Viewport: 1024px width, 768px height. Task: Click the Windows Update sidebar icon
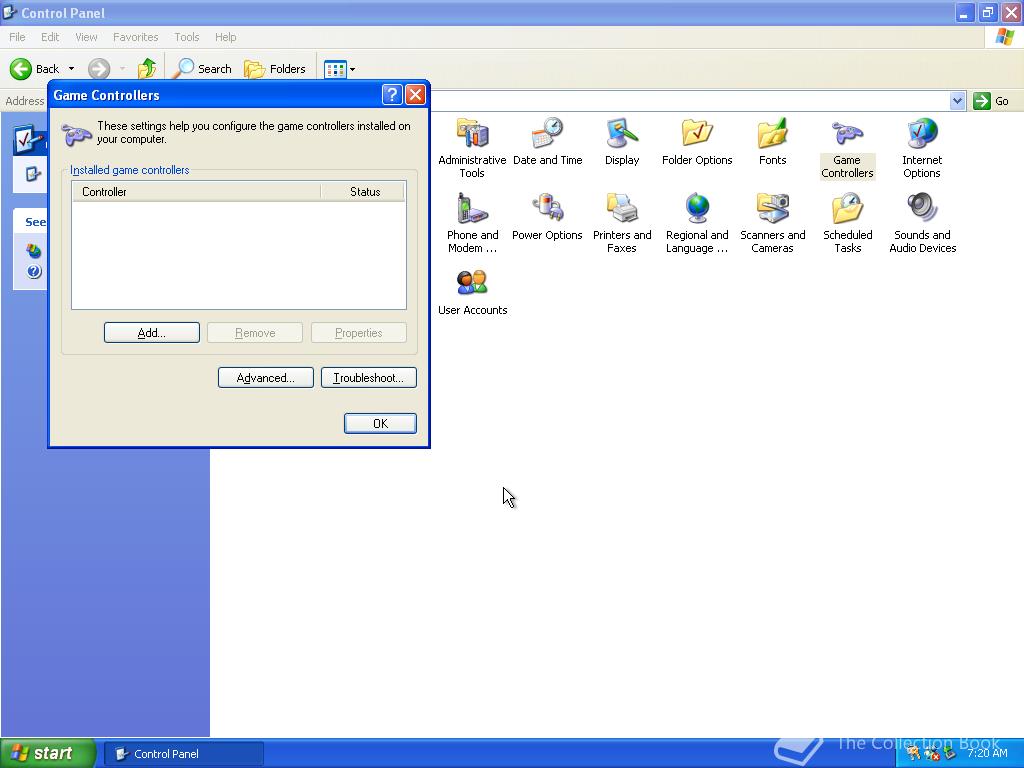[x=34, y=251]
